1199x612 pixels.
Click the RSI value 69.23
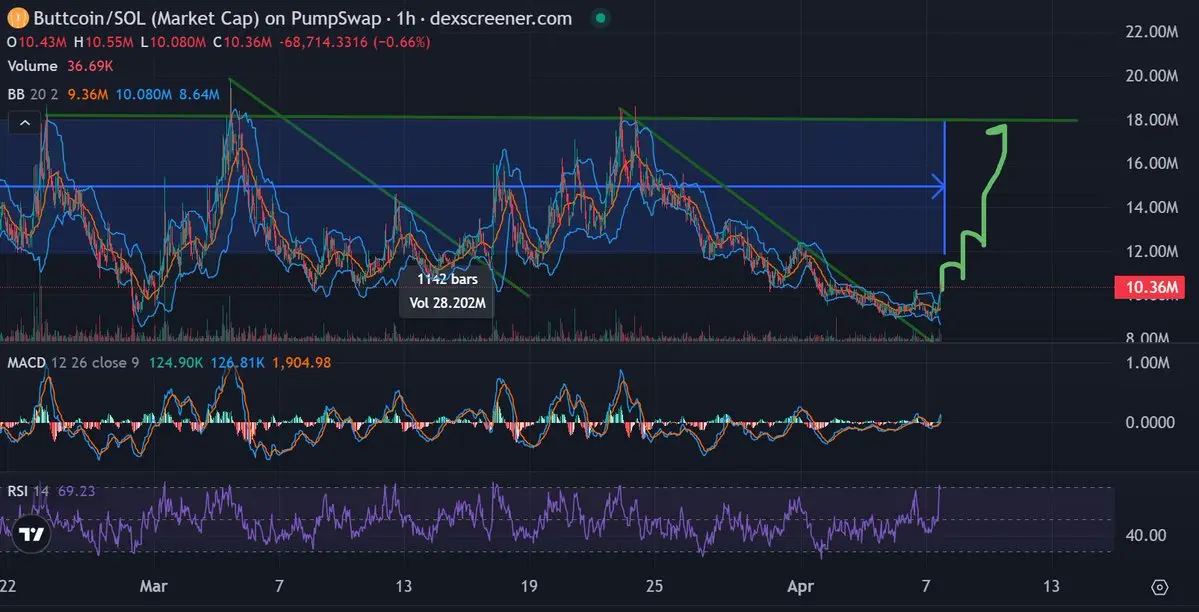click(76, 491)
